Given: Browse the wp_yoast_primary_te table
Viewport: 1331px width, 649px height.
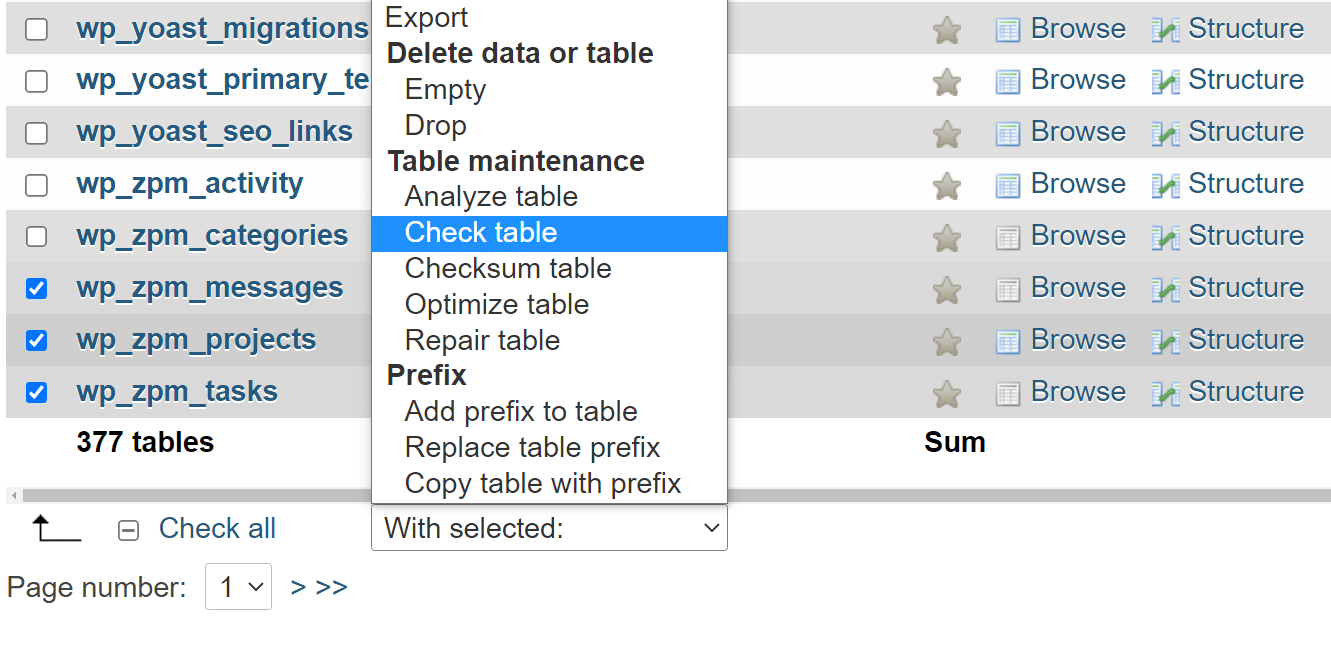Looking at the screenshot, I should click(1078, 79).
